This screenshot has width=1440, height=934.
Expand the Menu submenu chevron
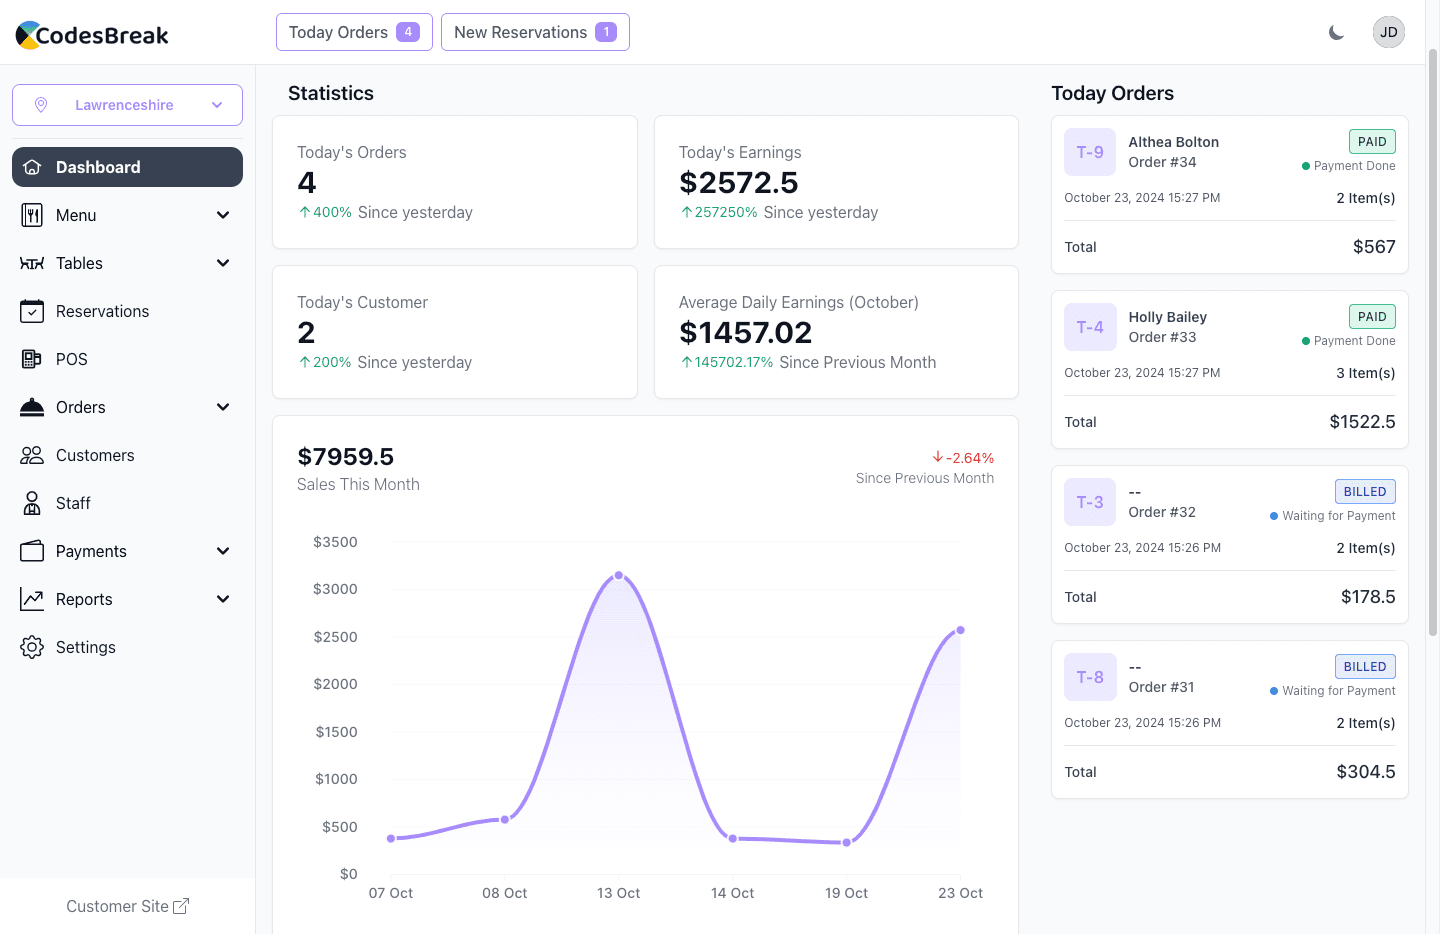pyautogui.click(x=223, y=215)
